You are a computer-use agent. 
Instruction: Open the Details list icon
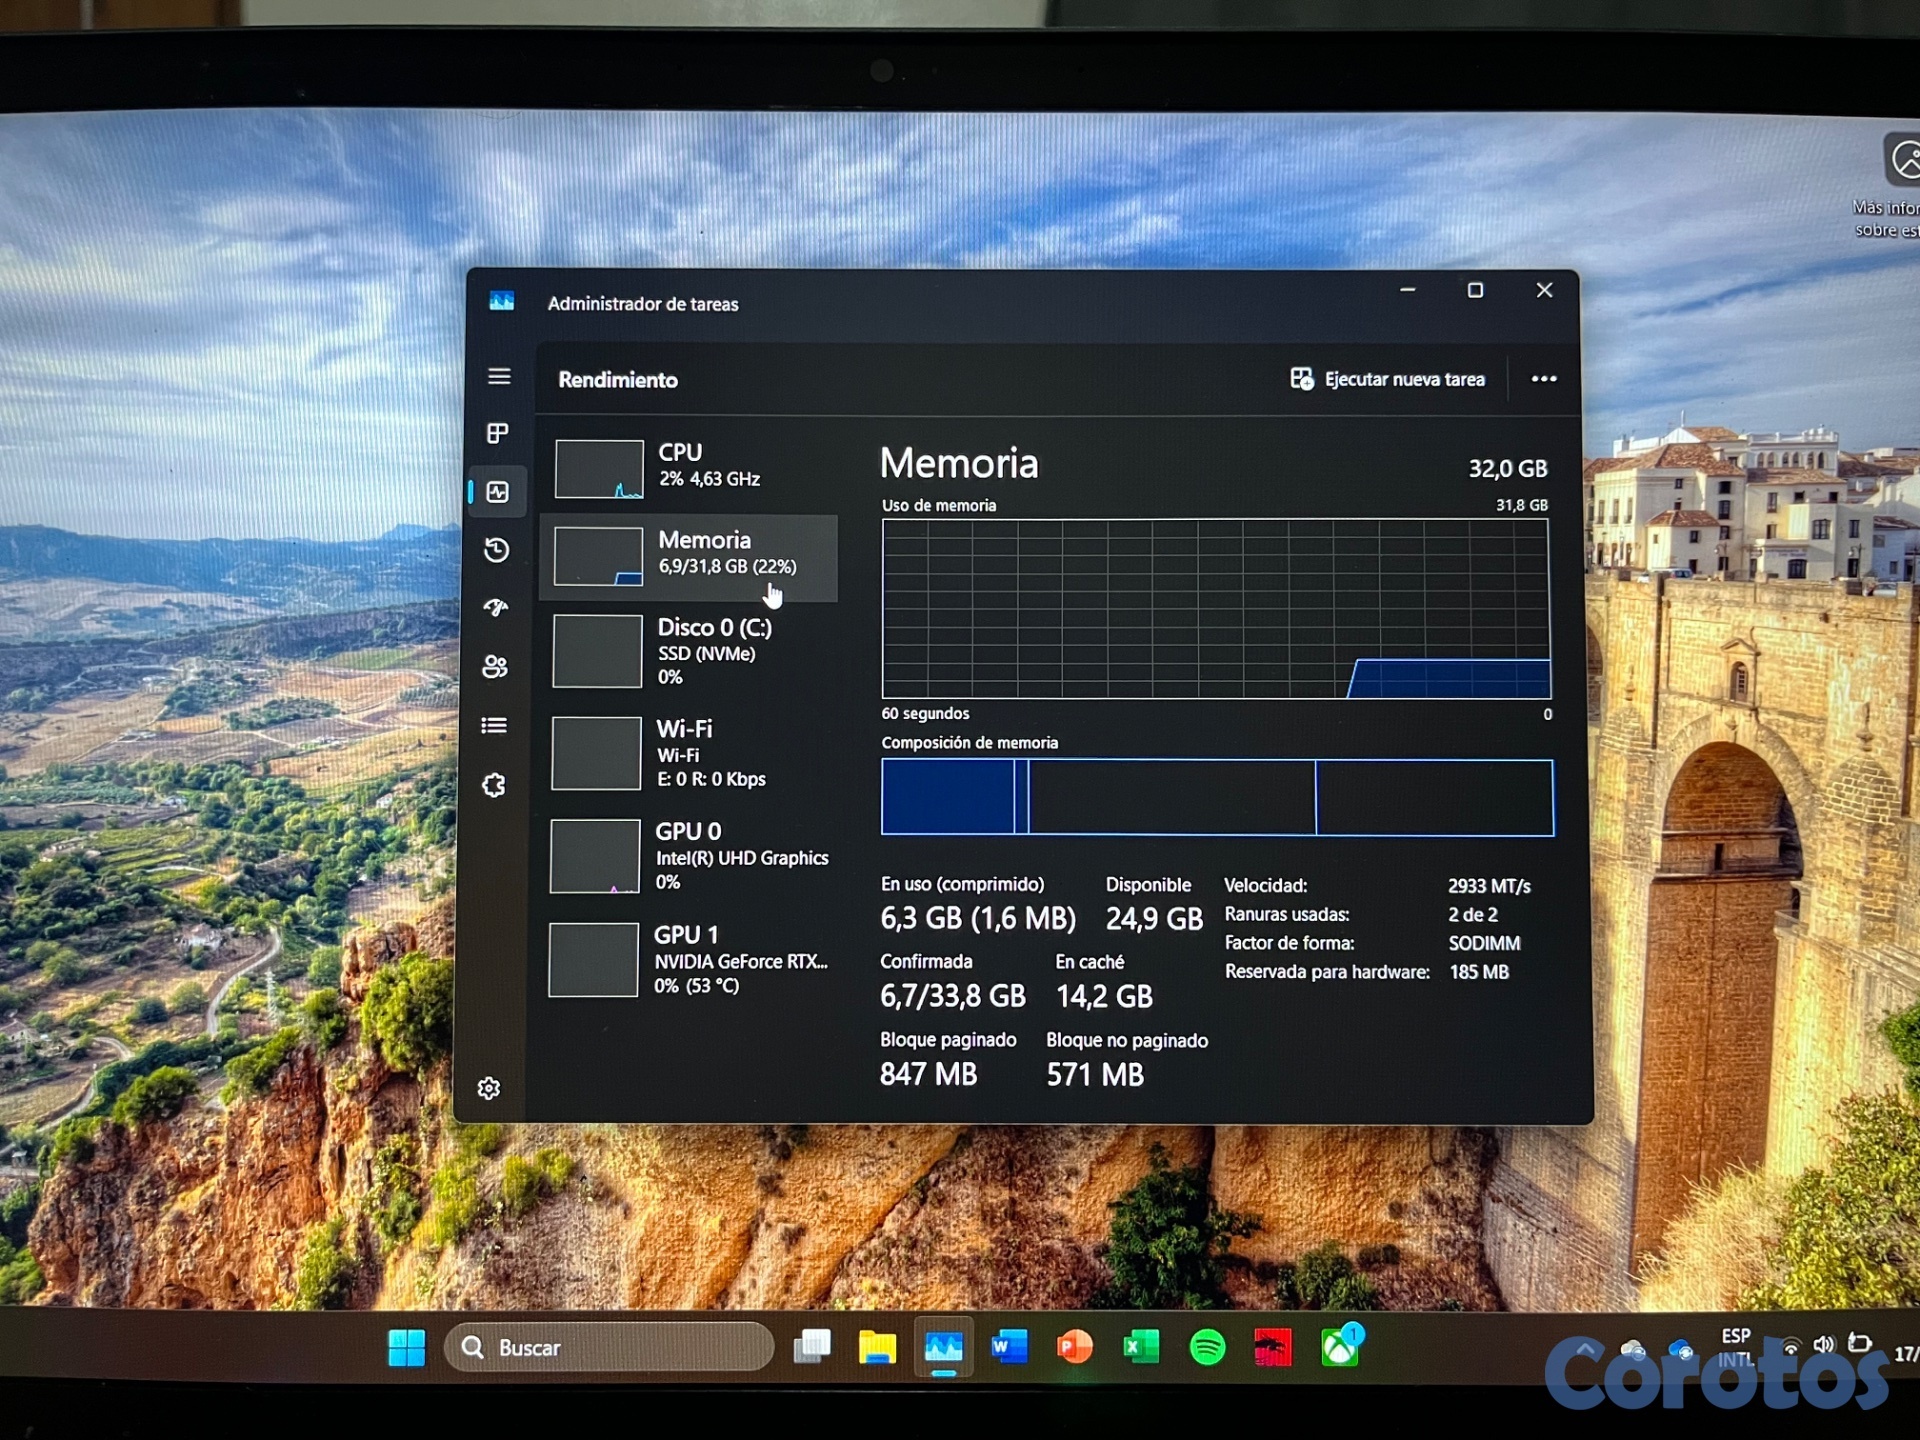[x=494, y=725]
